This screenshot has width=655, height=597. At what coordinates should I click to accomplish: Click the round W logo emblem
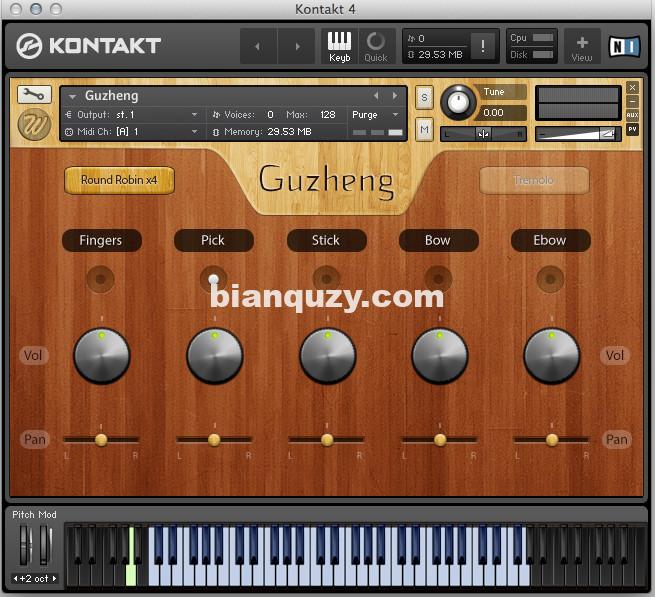point(34,124)
